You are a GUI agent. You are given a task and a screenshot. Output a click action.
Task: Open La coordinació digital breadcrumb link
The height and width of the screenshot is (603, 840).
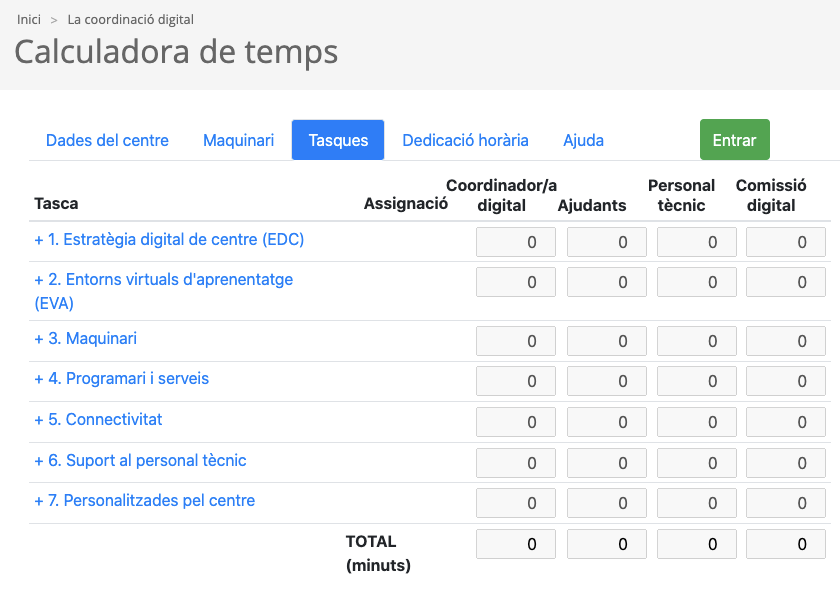click(x=129, y=19)
